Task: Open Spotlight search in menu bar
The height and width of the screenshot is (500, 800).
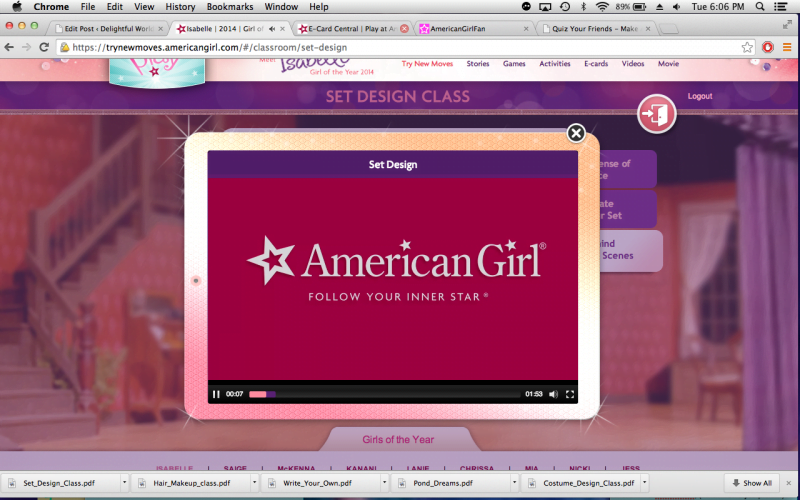Action: pyautogui.click(x=760, y=7)
